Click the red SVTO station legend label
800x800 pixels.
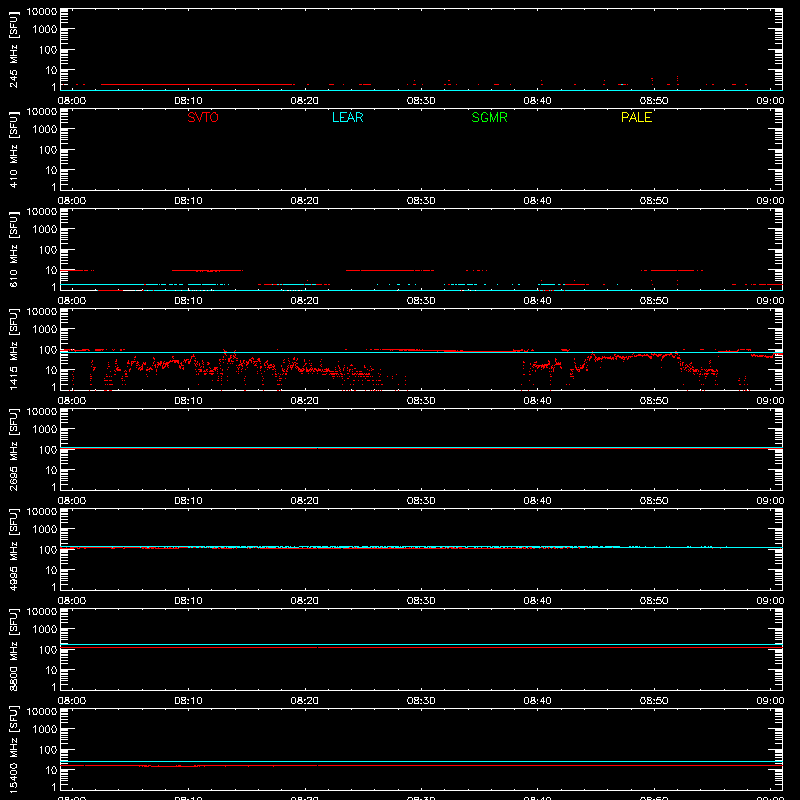coord(203,117)
